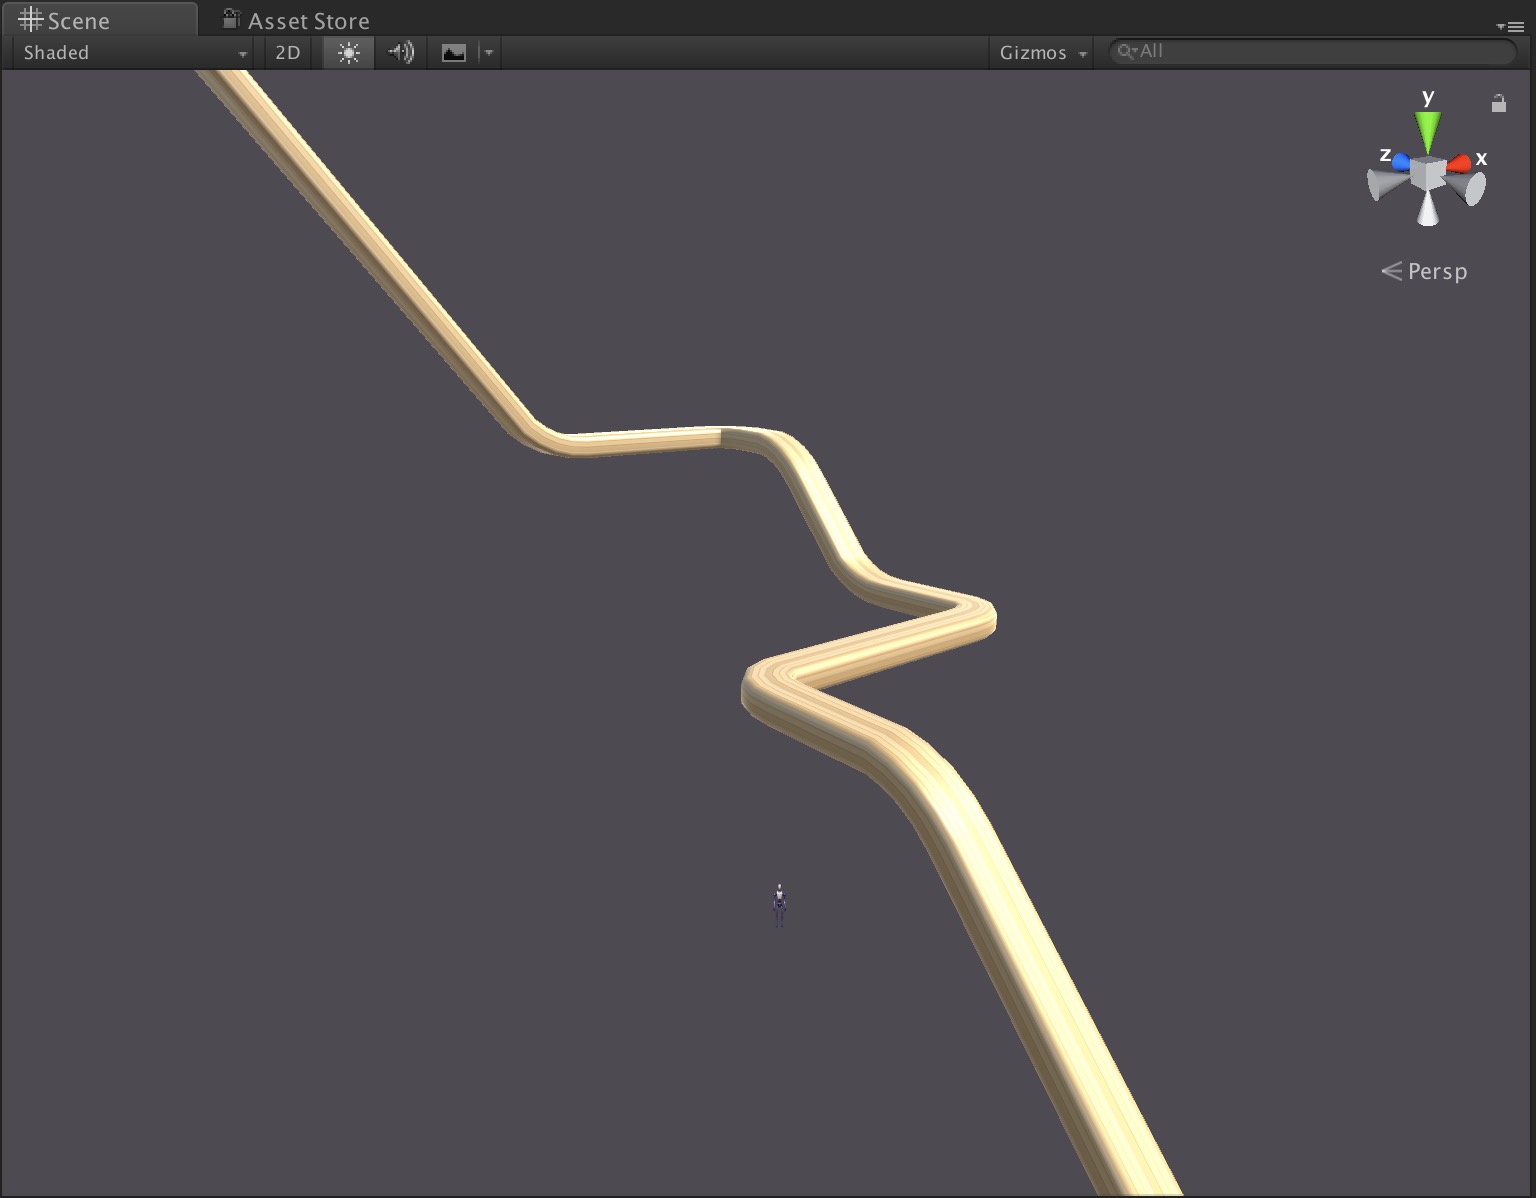
Task: Toggle scene effects image icon
Action: pyautogui.click(x=454, y=53)
